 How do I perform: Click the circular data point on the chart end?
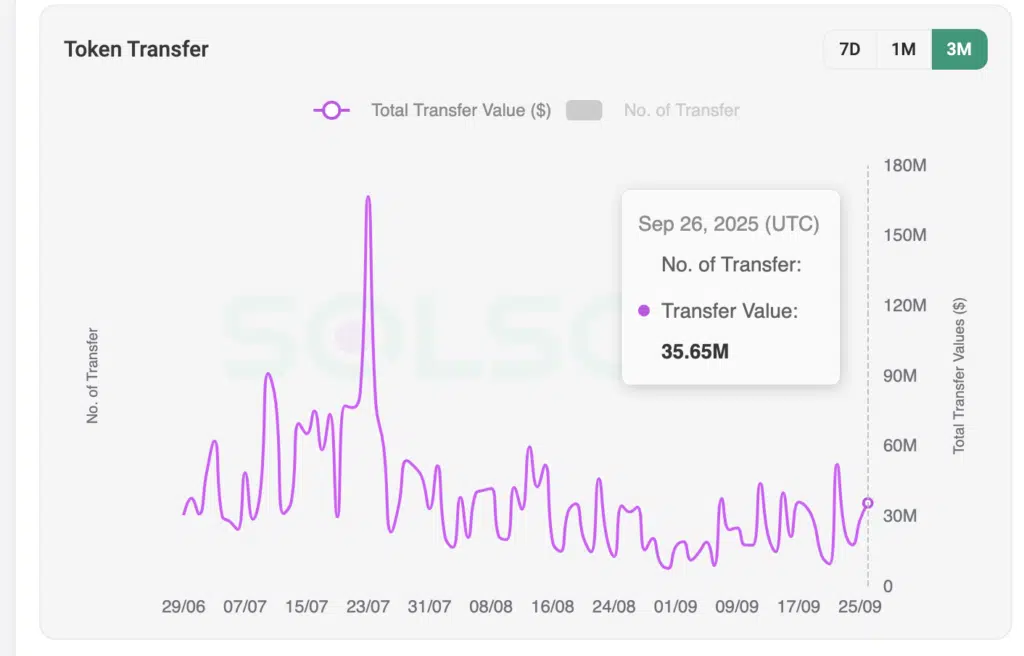[x=868, y=503]
